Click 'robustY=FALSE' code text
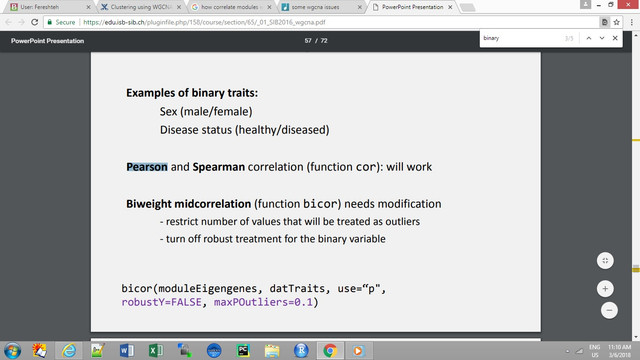 (162, 302)
